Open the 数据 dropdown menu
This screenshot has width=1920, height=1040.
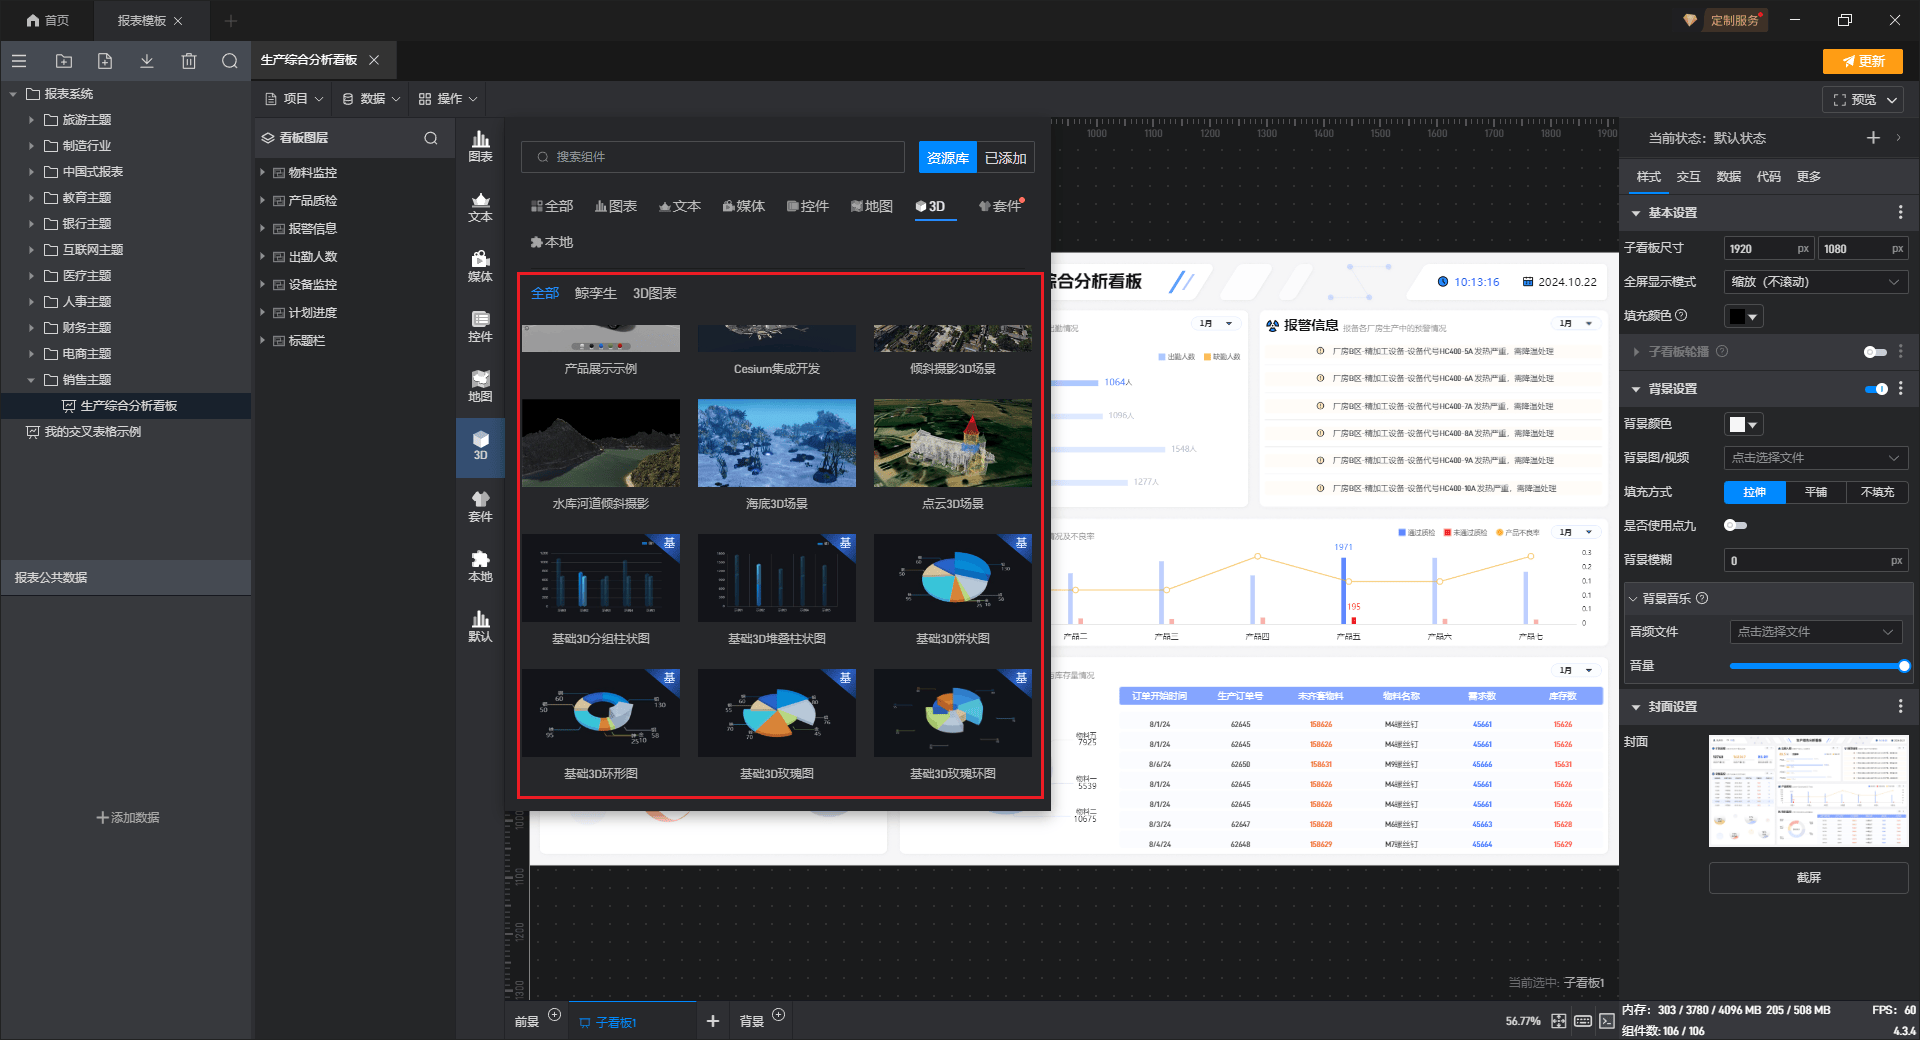[371, 99]
